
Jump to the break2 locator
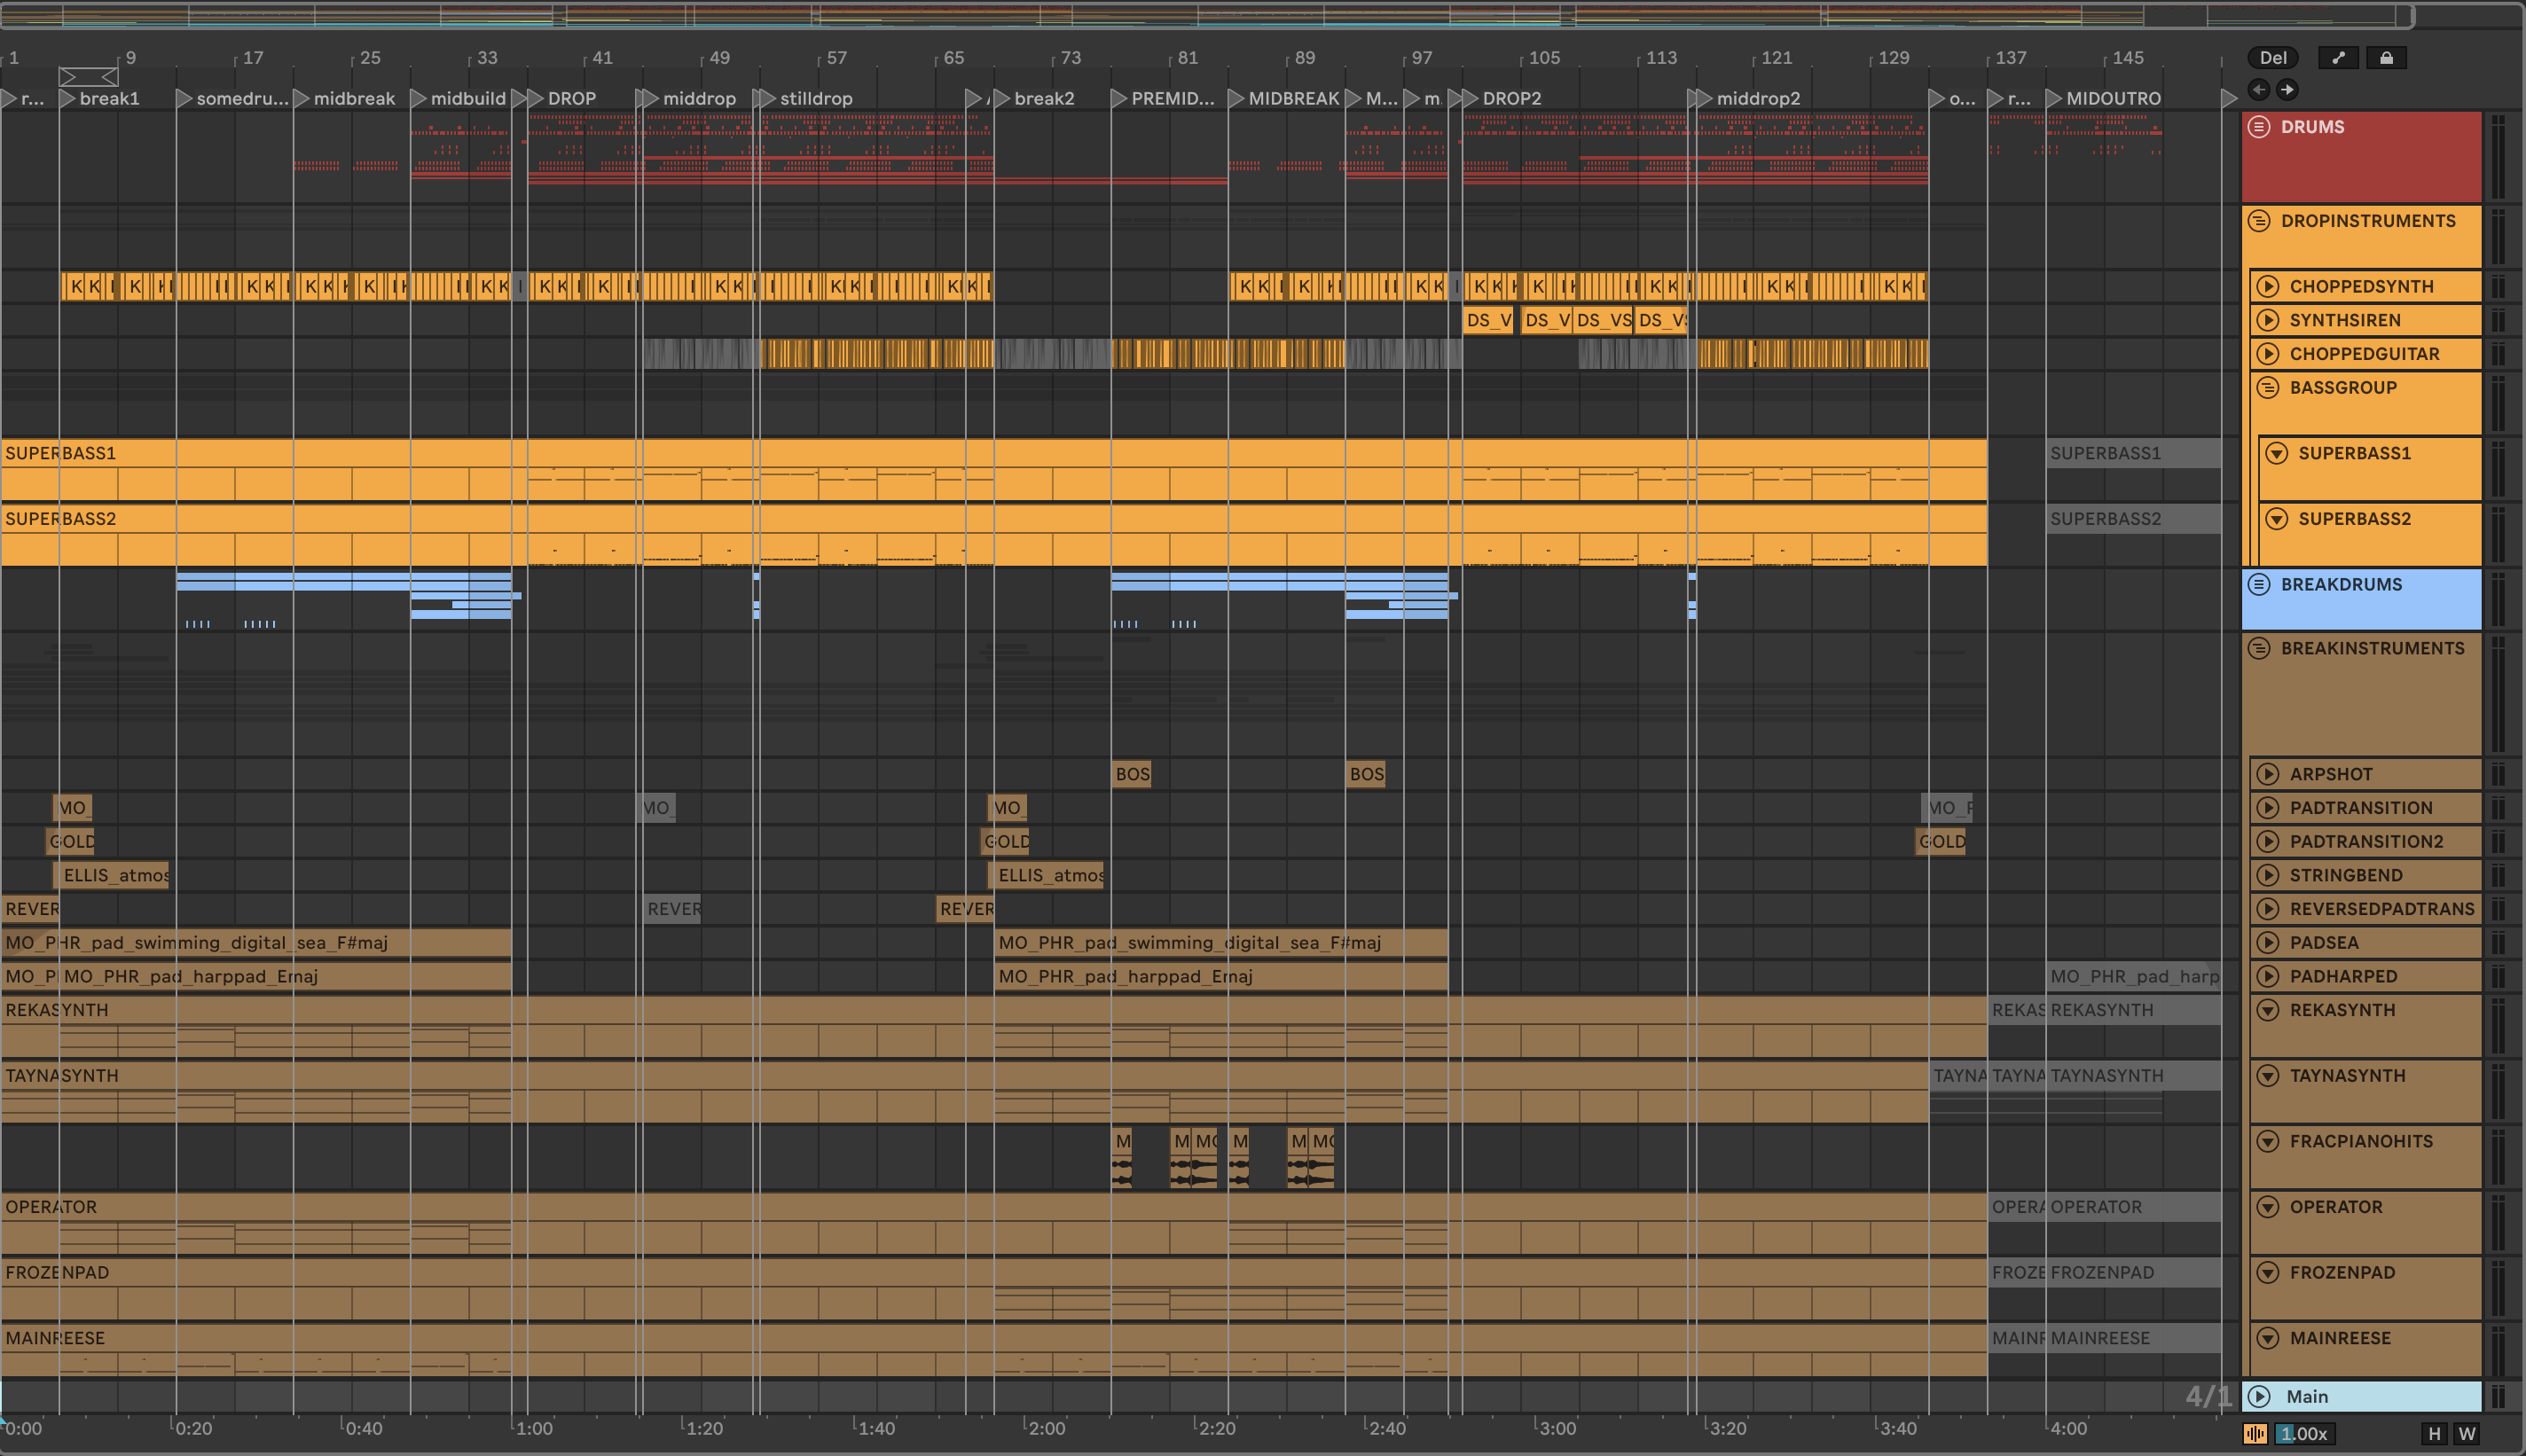1033,99
